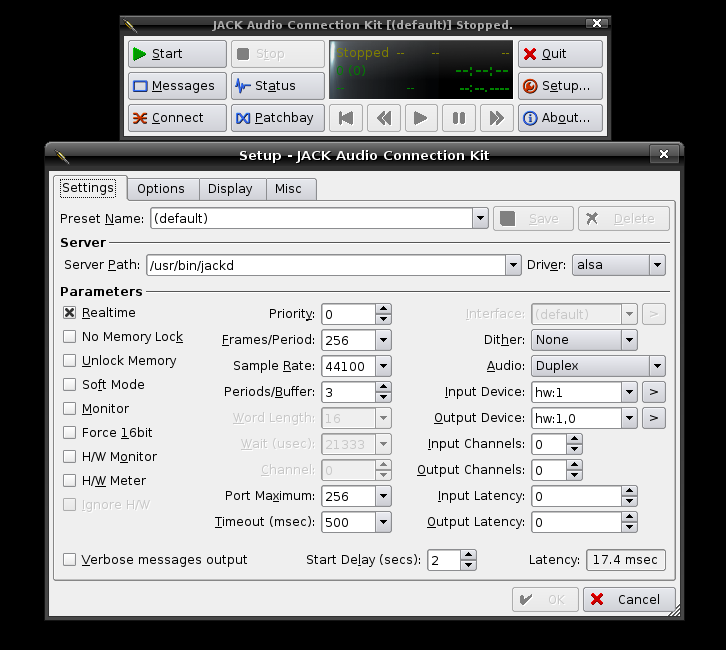The height and width of the screenshot is (650, 726).
Task: Enable Verbose messages output checkbox
Action: (69, 560)
